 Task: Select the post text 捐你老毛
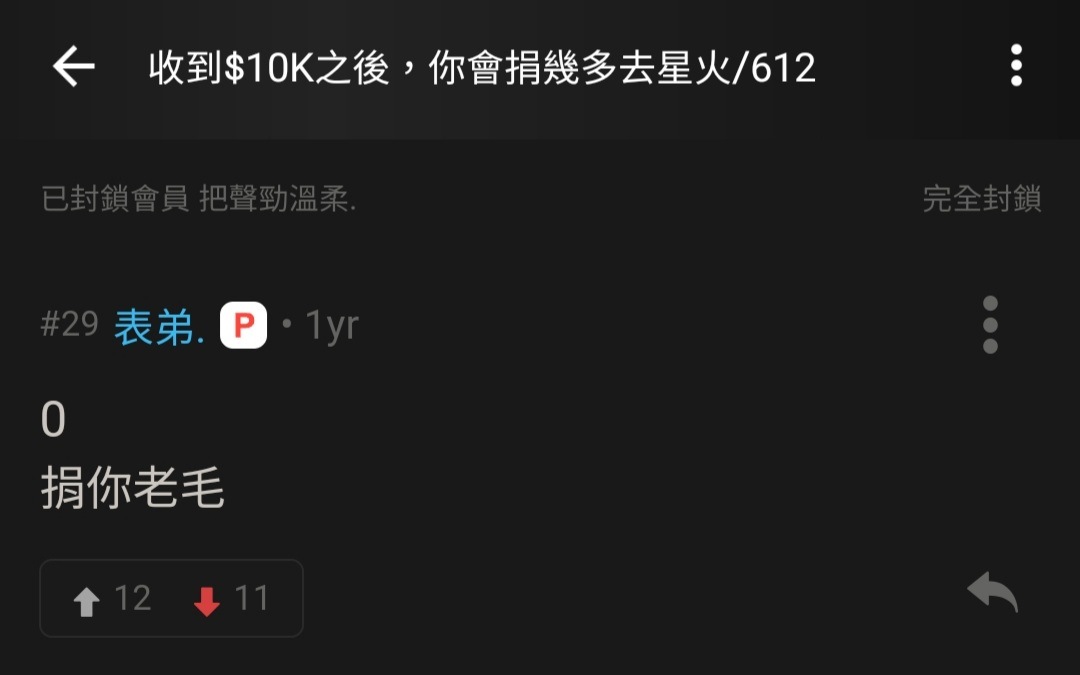pyautogui.click(x=133, y=487)
